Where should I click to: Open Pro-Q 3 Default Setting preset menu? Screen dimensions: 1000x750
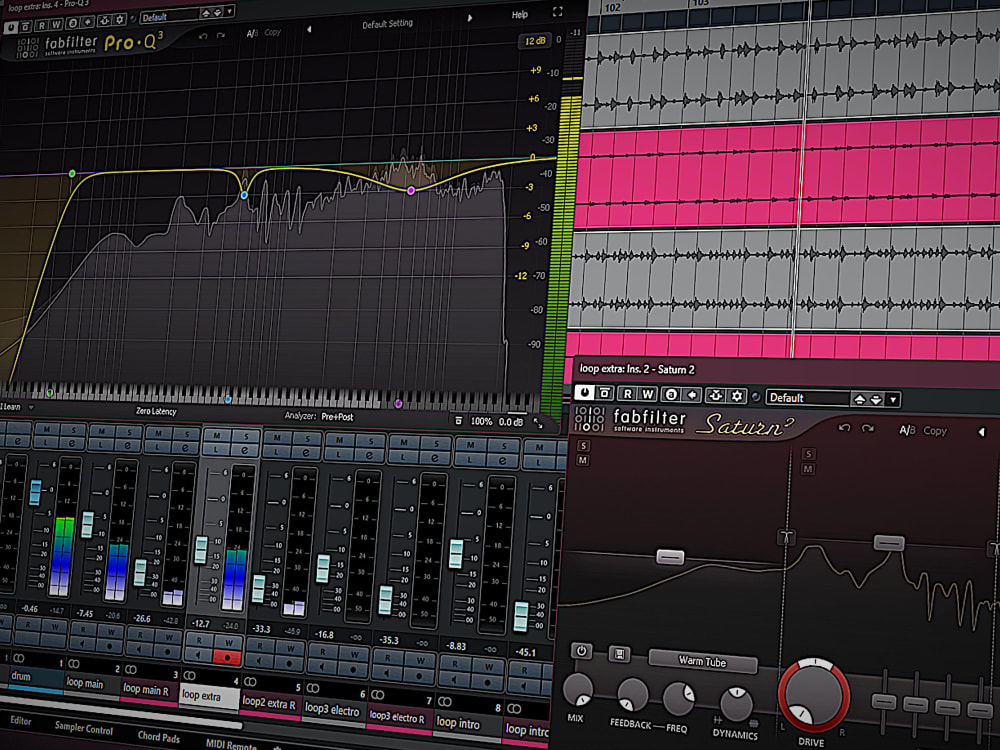click(388, 24)
